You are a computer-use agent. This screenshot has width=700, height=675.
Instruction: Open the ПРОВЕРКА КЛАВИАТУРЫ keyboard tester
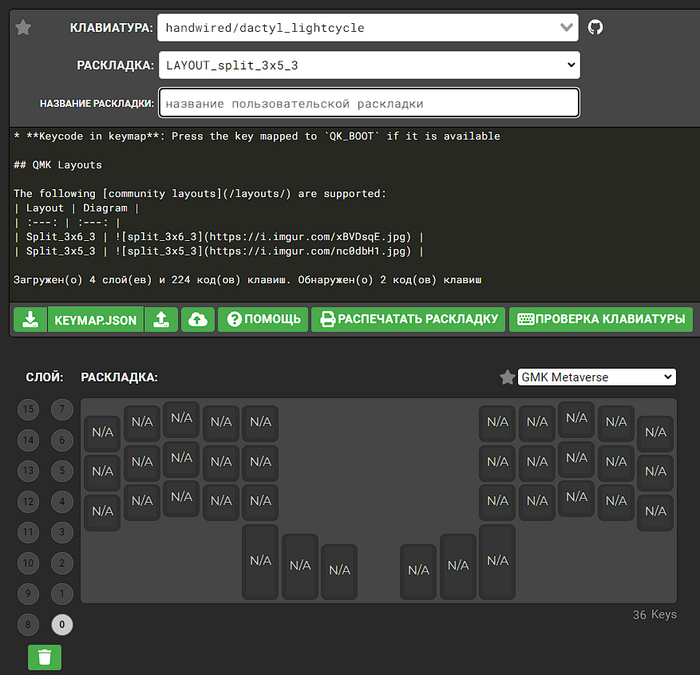(x=600, y=319)
